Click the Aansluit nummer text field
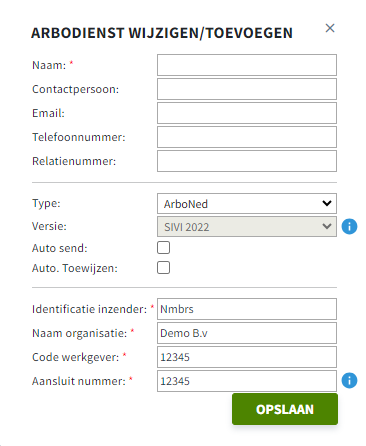366x446 pixels. coord(247,381)
